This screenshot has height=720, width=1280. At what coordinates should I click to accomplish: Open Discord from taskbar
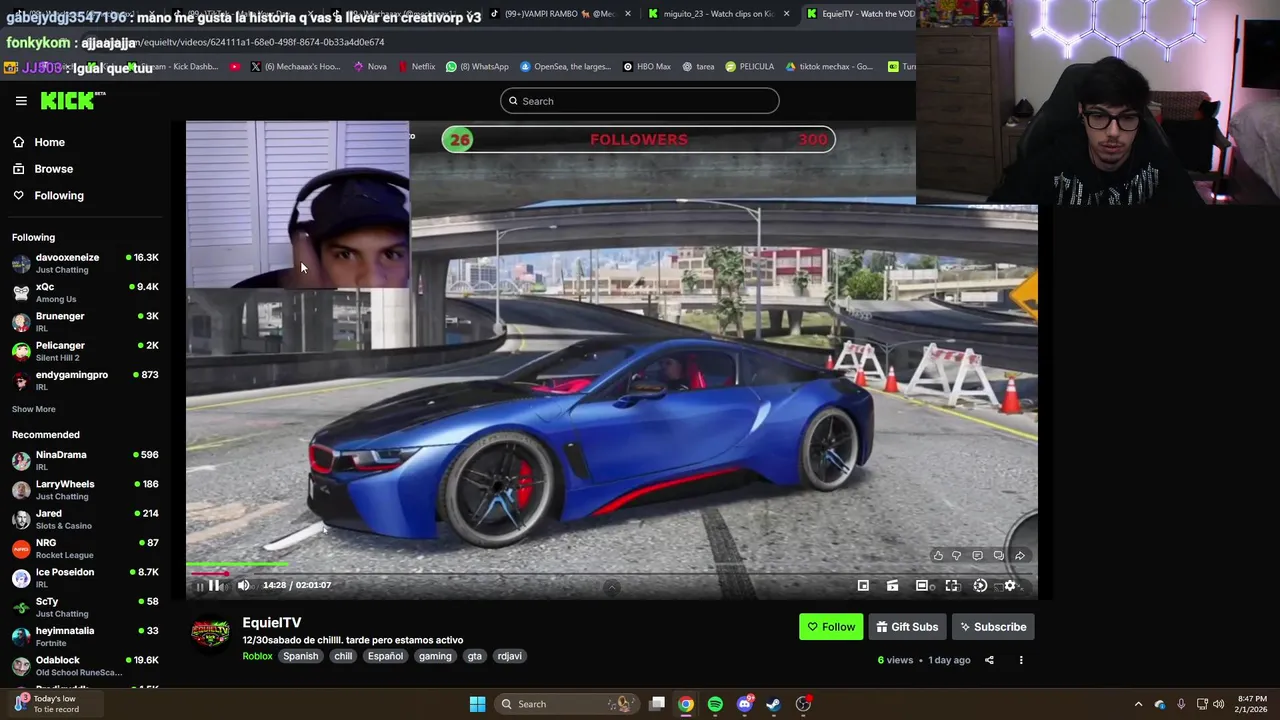[x=744, y=704]
